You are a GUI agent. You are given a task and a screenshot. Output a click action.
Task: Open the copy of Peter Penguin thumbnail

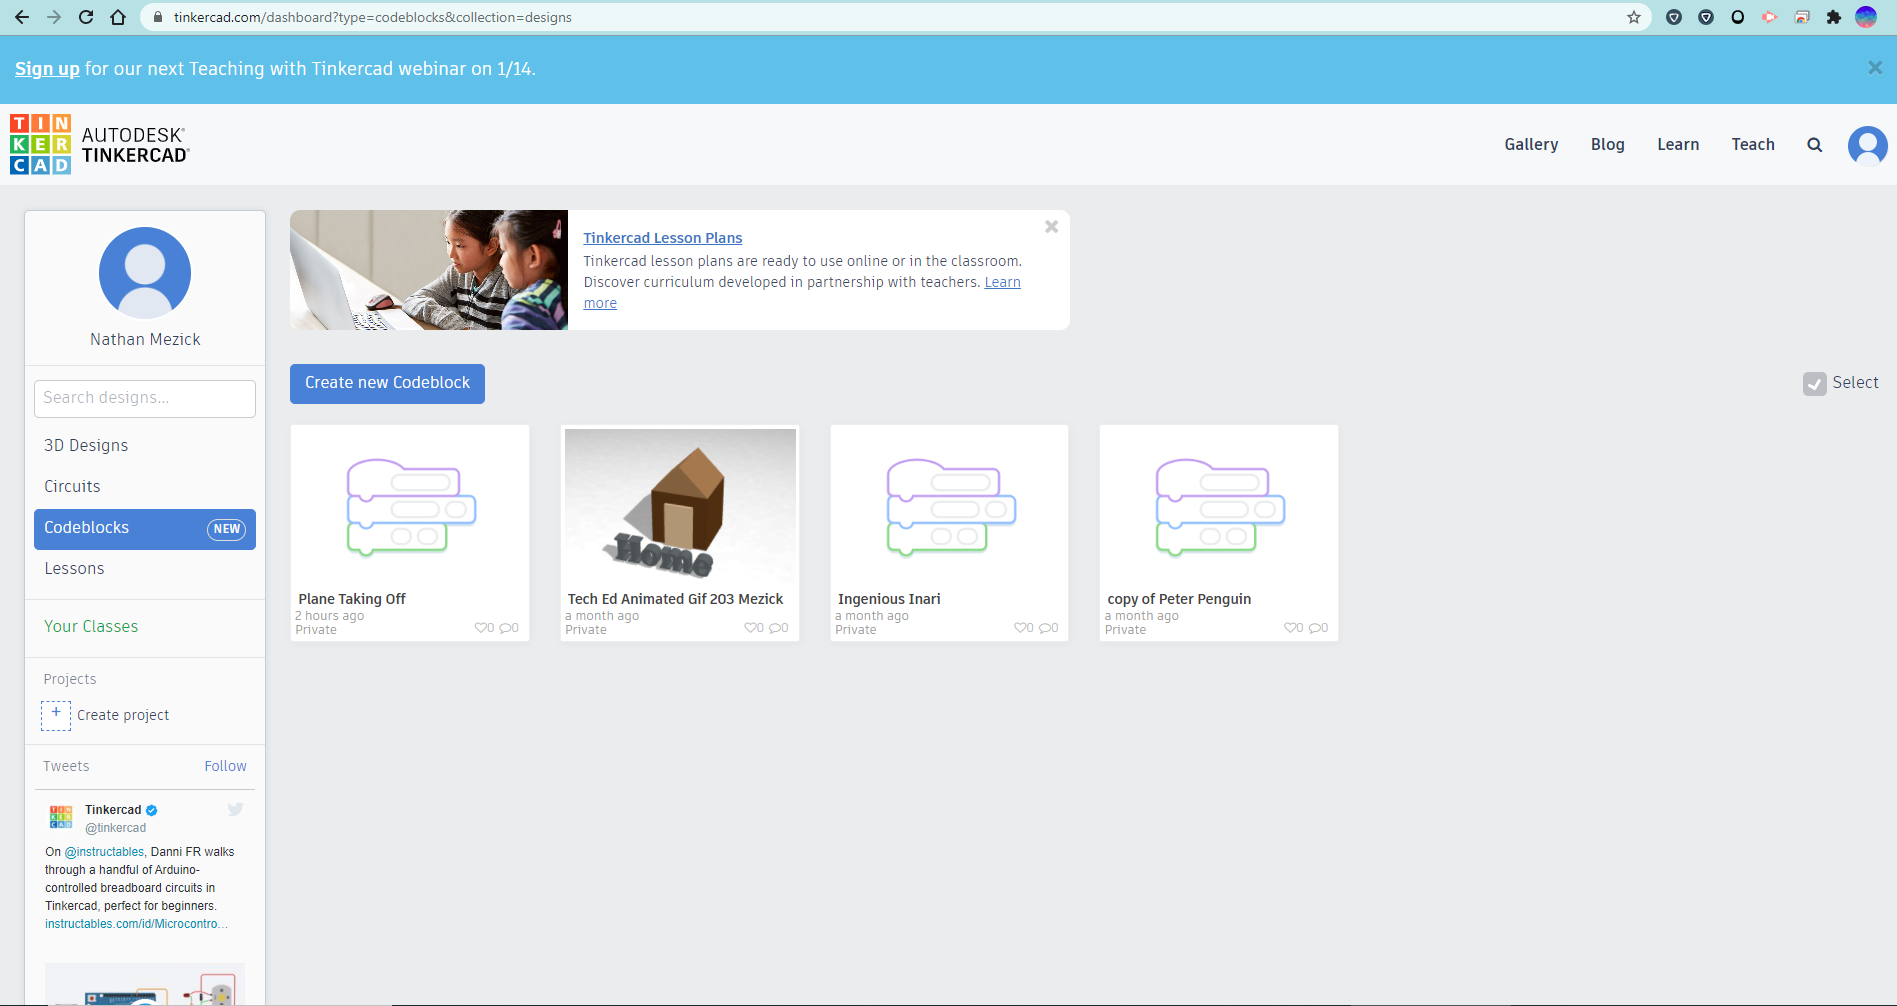[x=1219, y=507]
